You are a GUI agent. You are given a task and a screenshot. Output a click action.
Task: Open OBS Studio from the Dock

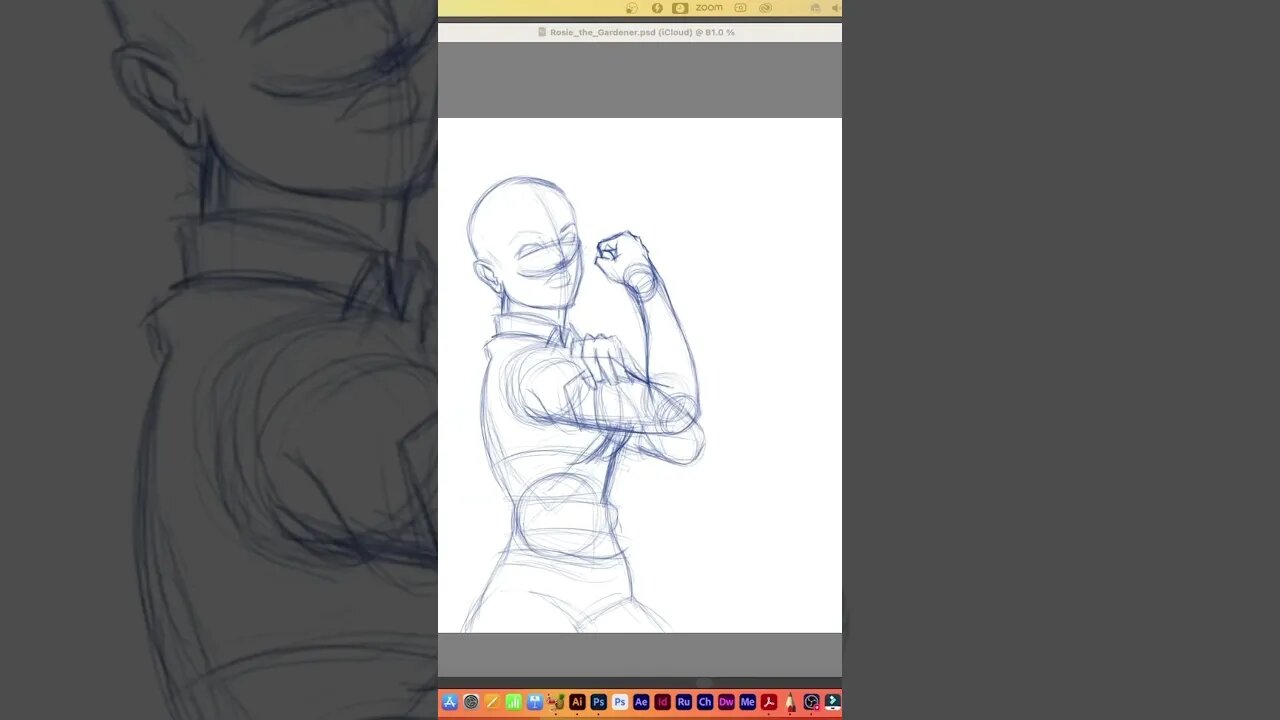pos(812,702)
